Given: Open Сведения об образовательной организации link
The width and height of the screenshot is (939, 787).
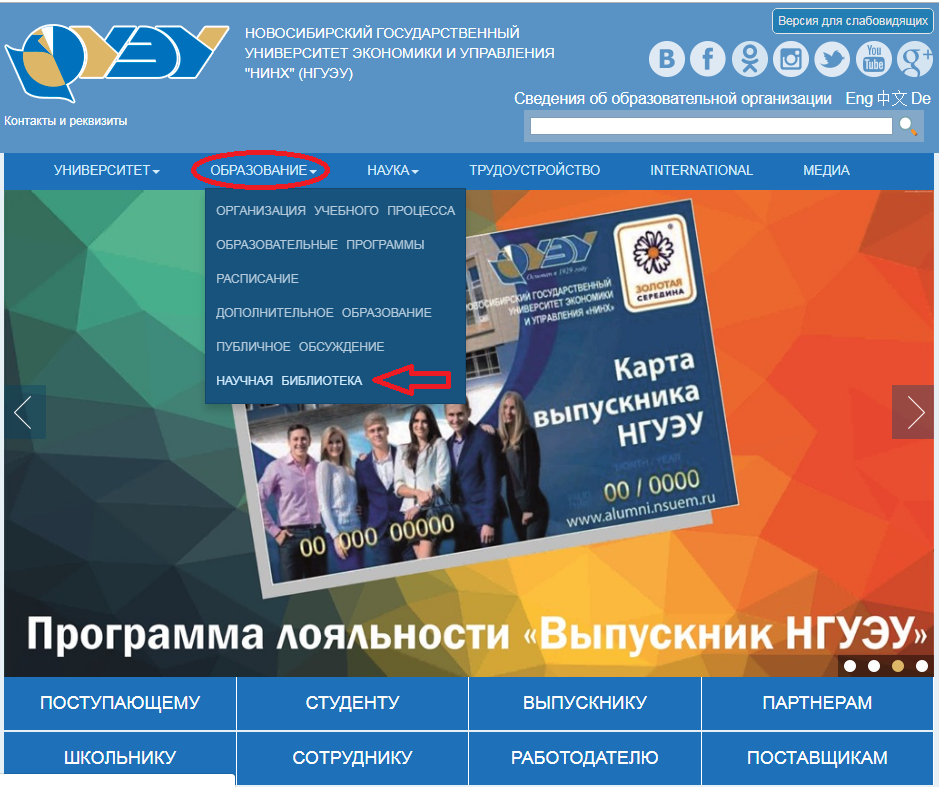Looking at the screenshot, I should (673, 98).
